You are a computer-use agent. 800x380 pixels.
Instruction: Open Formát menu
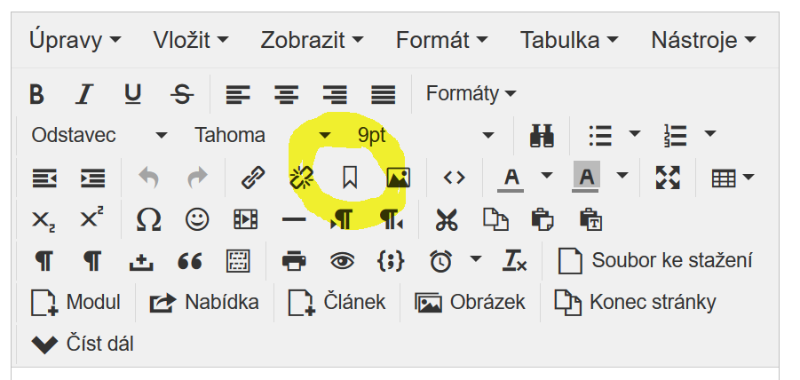click(442, 40)
